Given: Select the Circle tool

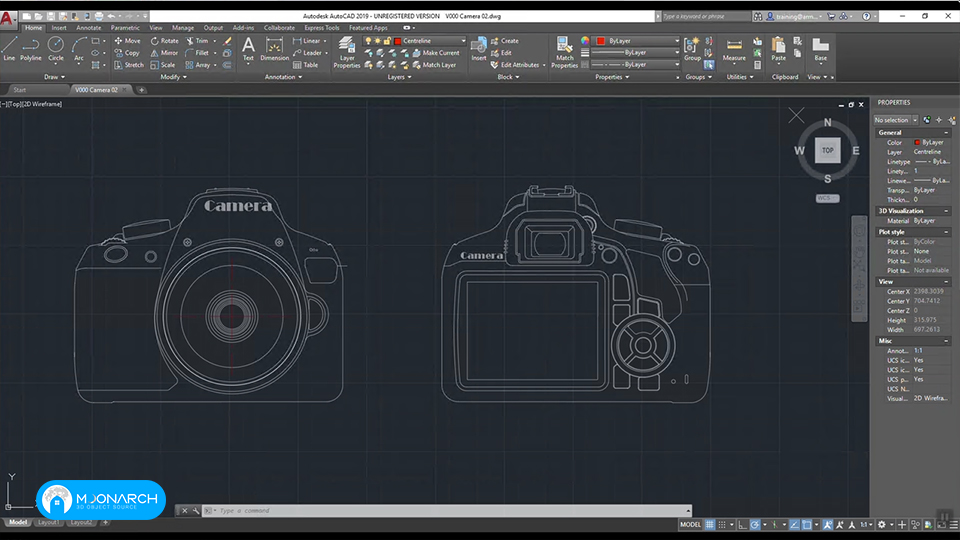Looking at the screenshot, I should tap(56, 48).
